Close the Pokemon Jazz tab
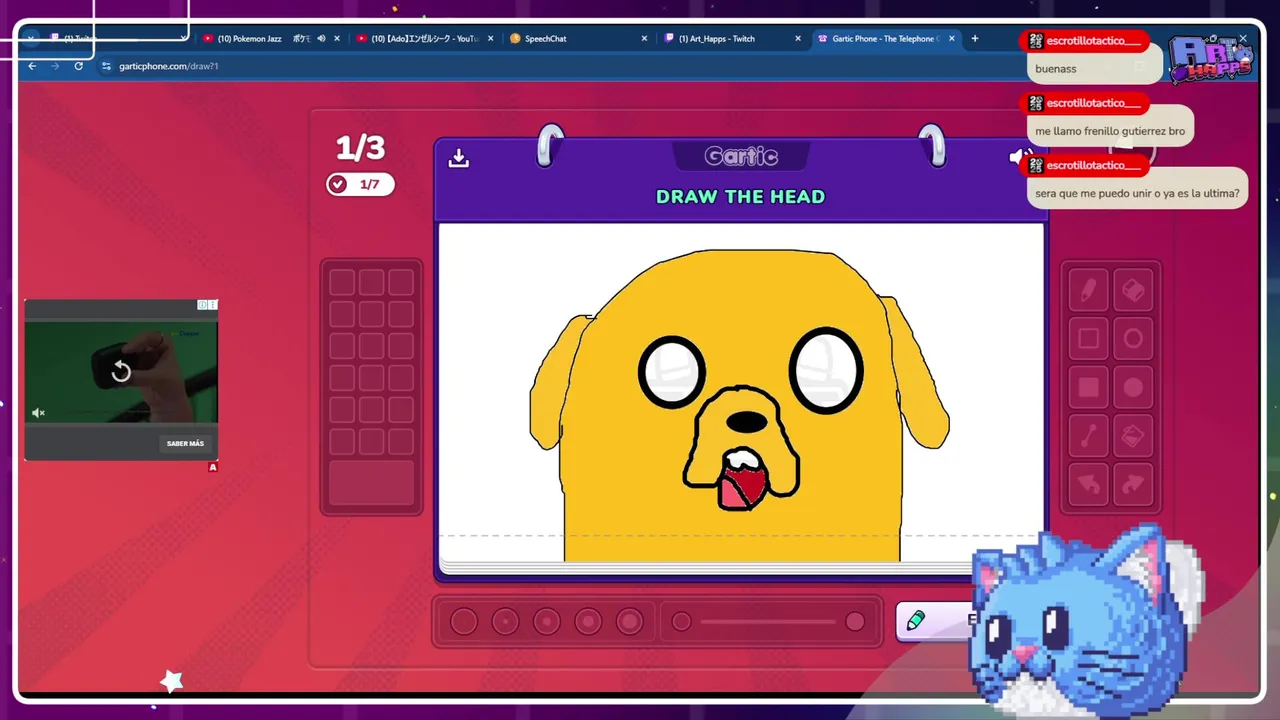Image resolution: width=1280 pixels, height=720 pixels. [337, 39]
